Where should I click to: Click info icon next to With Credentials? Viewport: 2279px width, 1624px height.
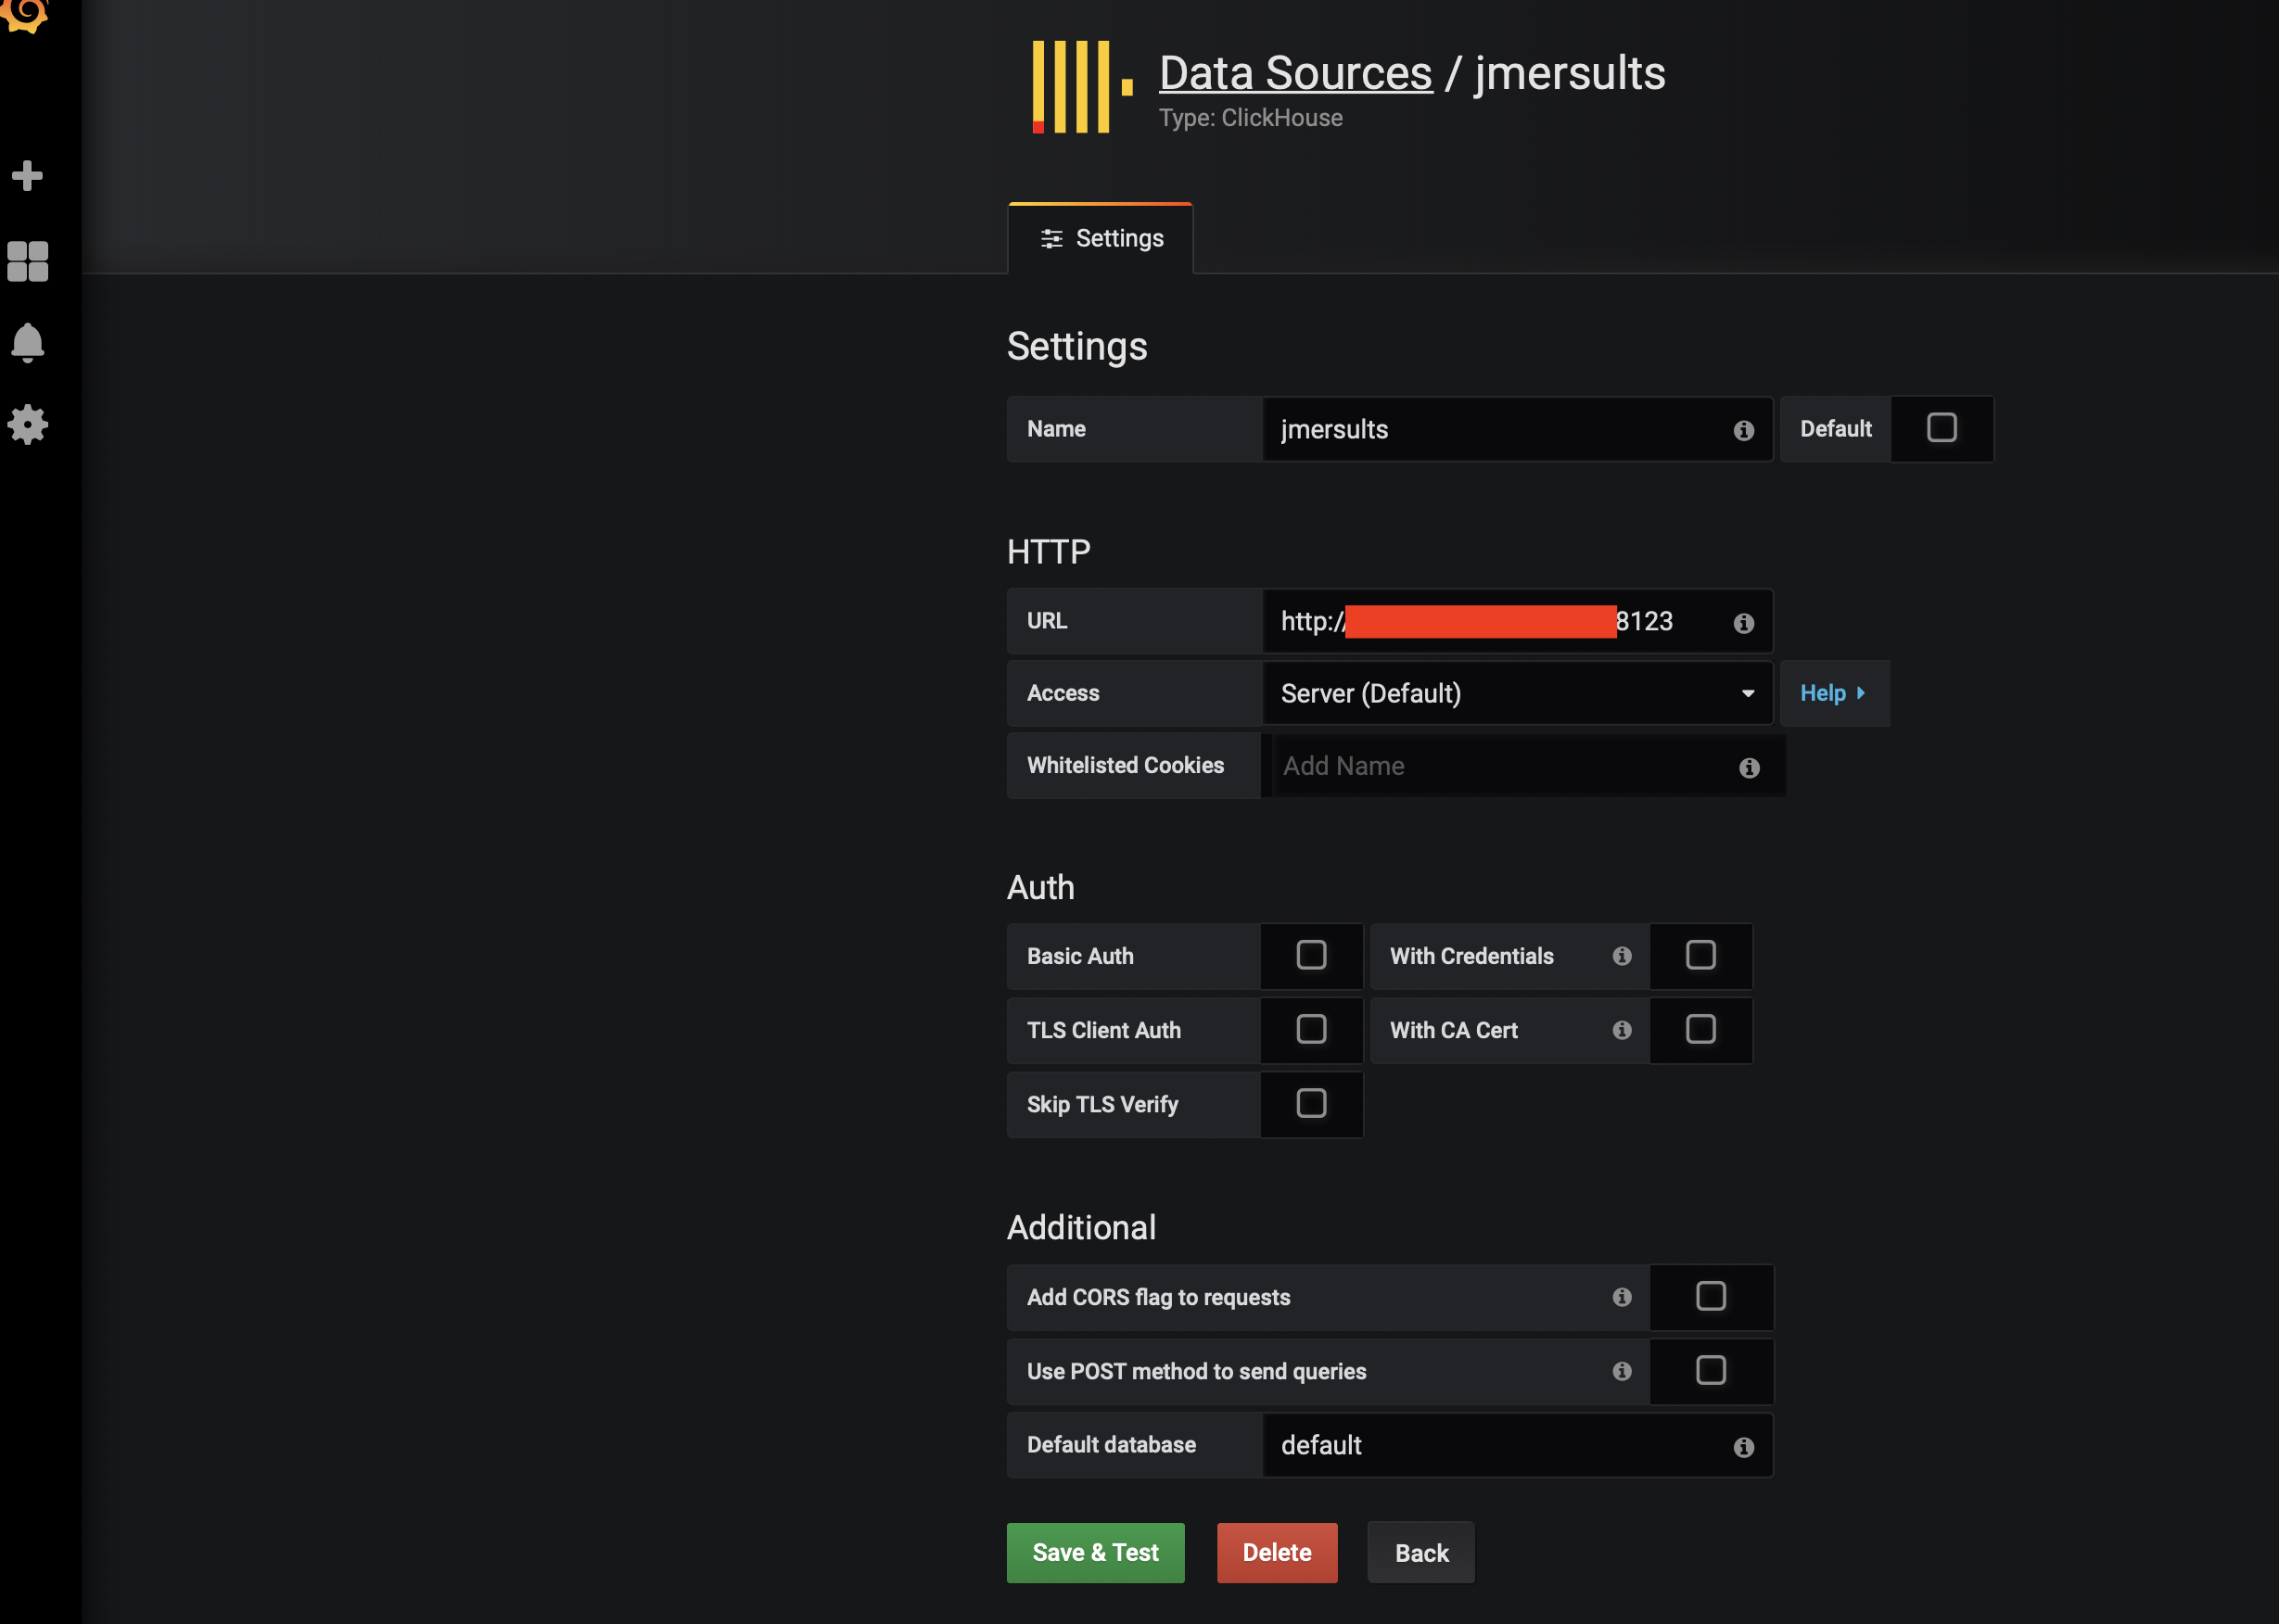click(x=1621, y=956)
